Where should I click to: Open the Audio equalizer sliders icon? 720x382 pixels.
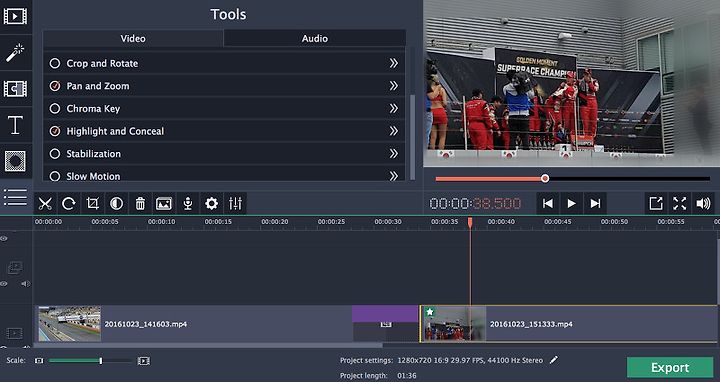click(235, 203)
